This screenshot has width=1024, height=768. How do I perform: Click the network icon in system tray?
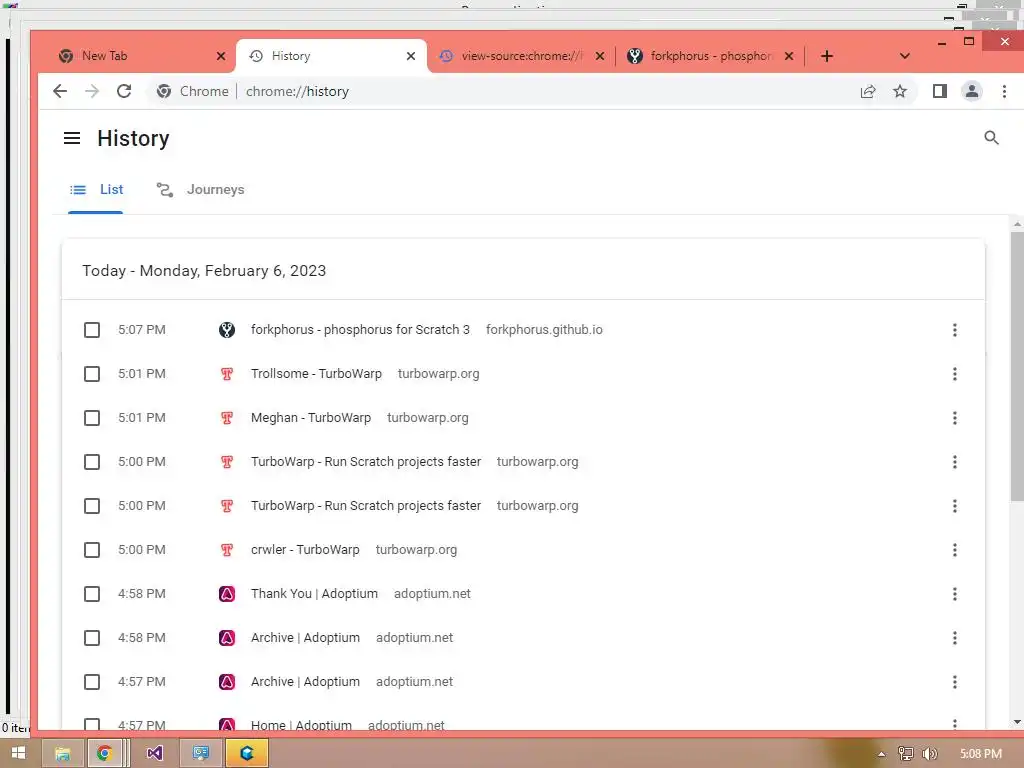click(x=905, y=754)
